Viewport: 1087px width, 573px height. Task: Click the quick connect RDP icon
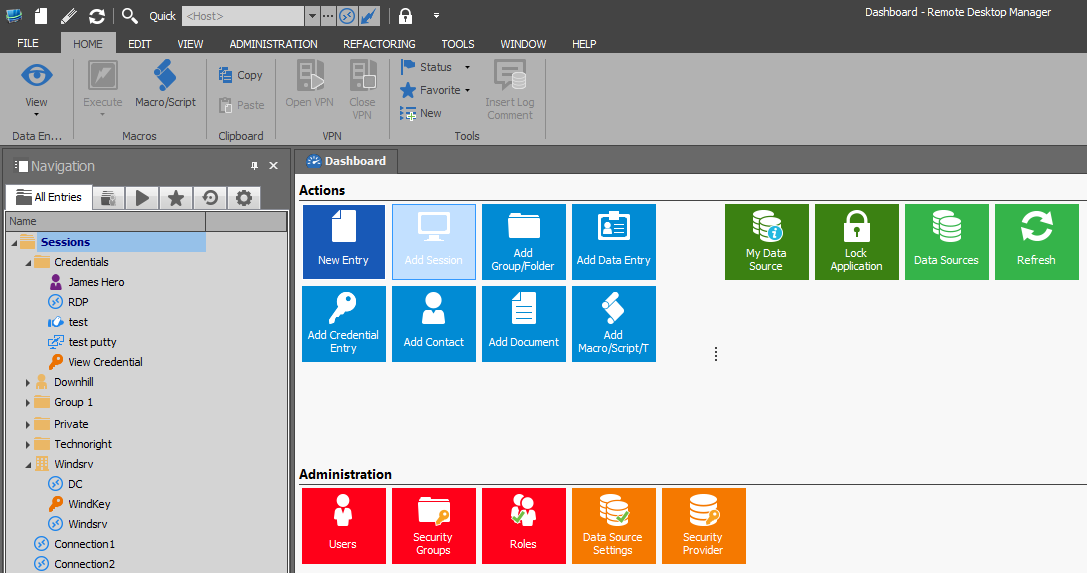347,15
